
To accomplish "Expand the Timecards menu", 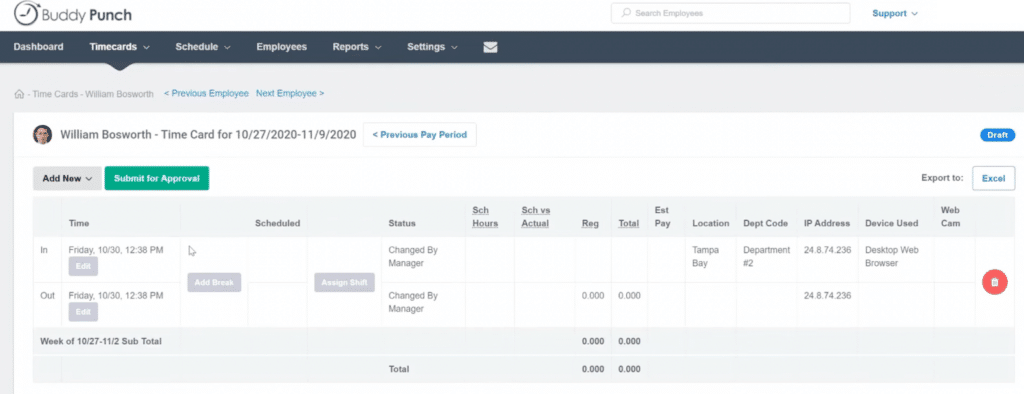I will pos(120,47).
